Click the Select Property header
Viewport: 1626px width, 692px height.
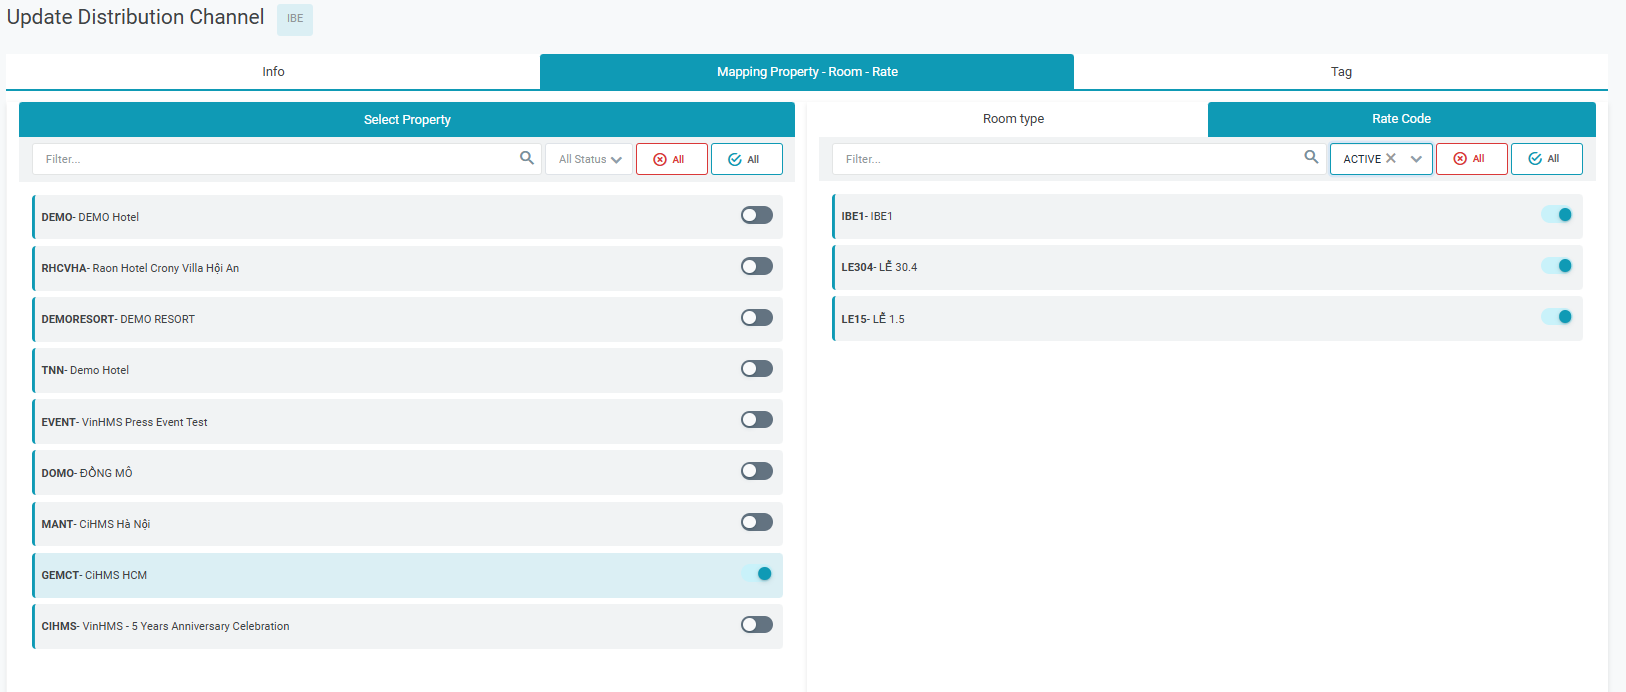(407, 120)
